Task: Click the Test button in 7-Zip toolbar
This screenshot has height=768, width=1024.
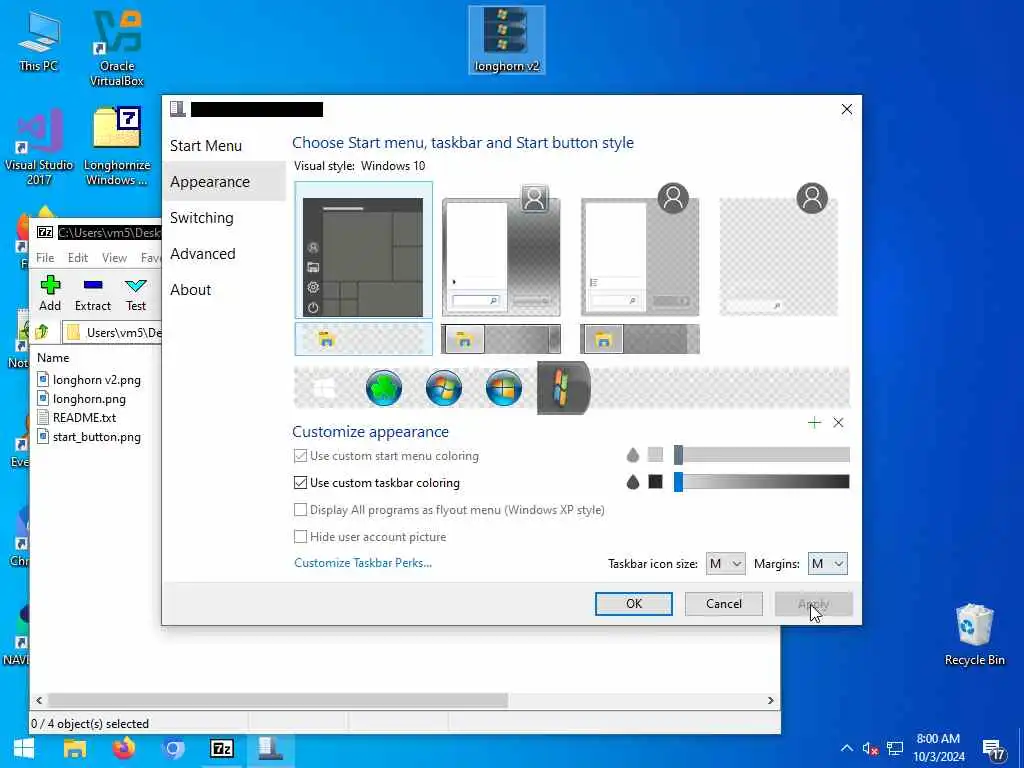Action: click(136, 294)
